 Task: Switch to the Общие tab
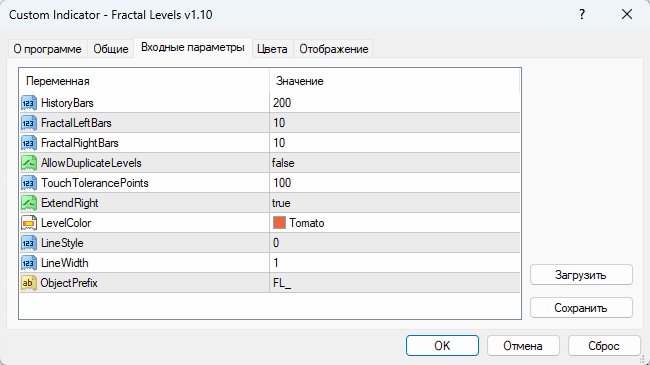pyautogui.click(x=111, y=49)
